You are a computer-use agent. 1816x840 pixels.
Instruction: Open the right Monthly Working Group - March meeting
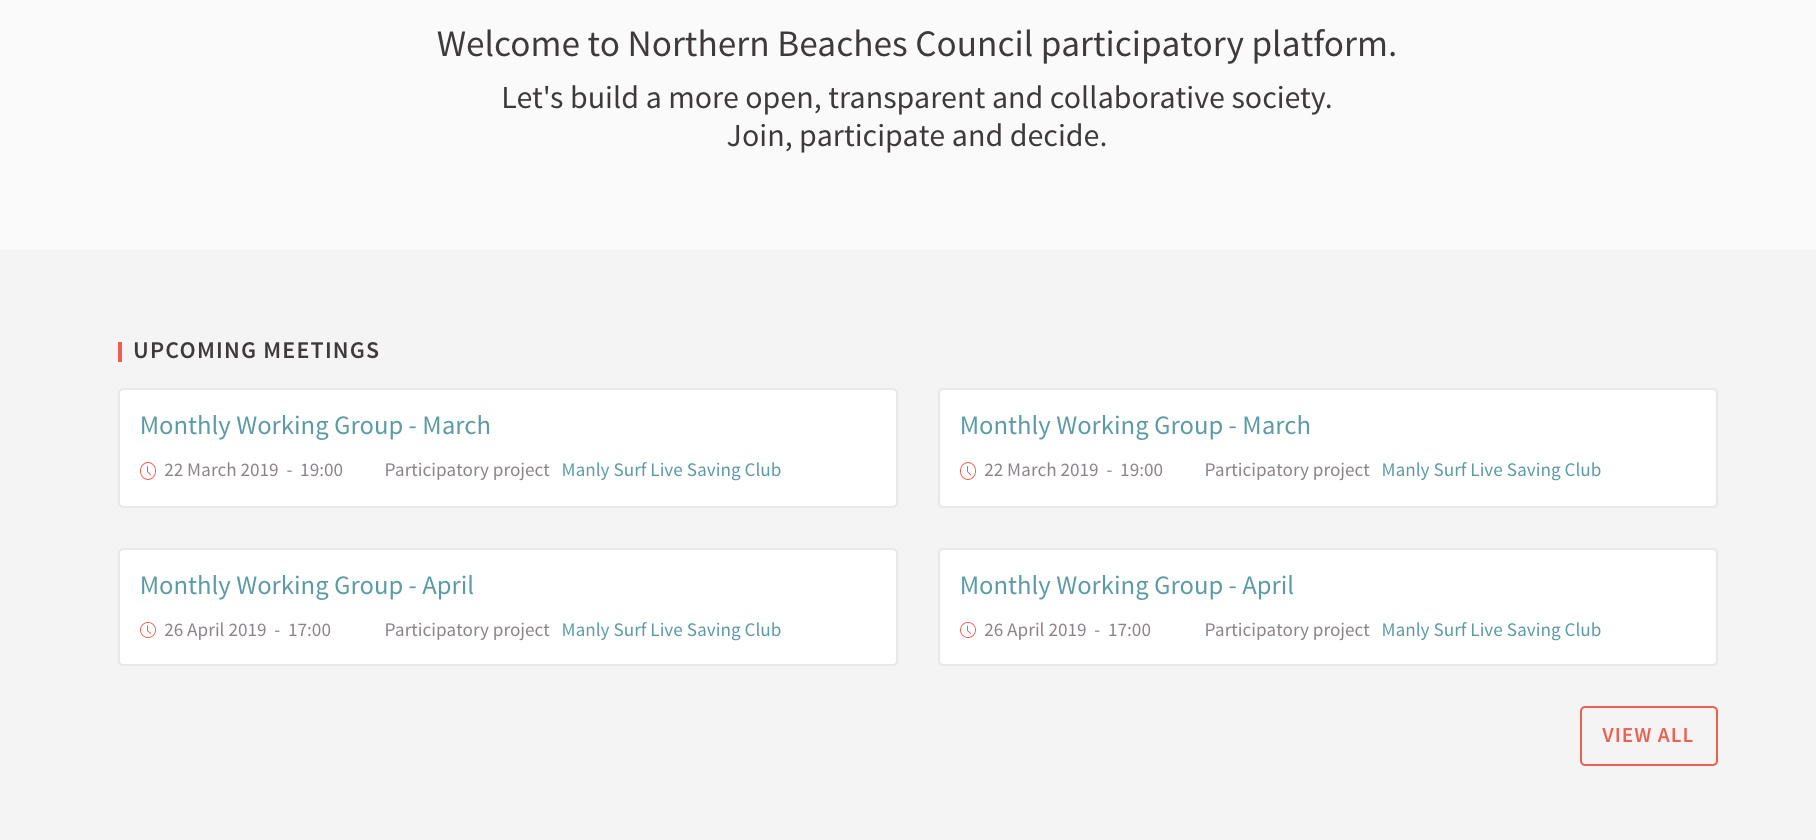pyautogui.click(x=1135, y=426)
